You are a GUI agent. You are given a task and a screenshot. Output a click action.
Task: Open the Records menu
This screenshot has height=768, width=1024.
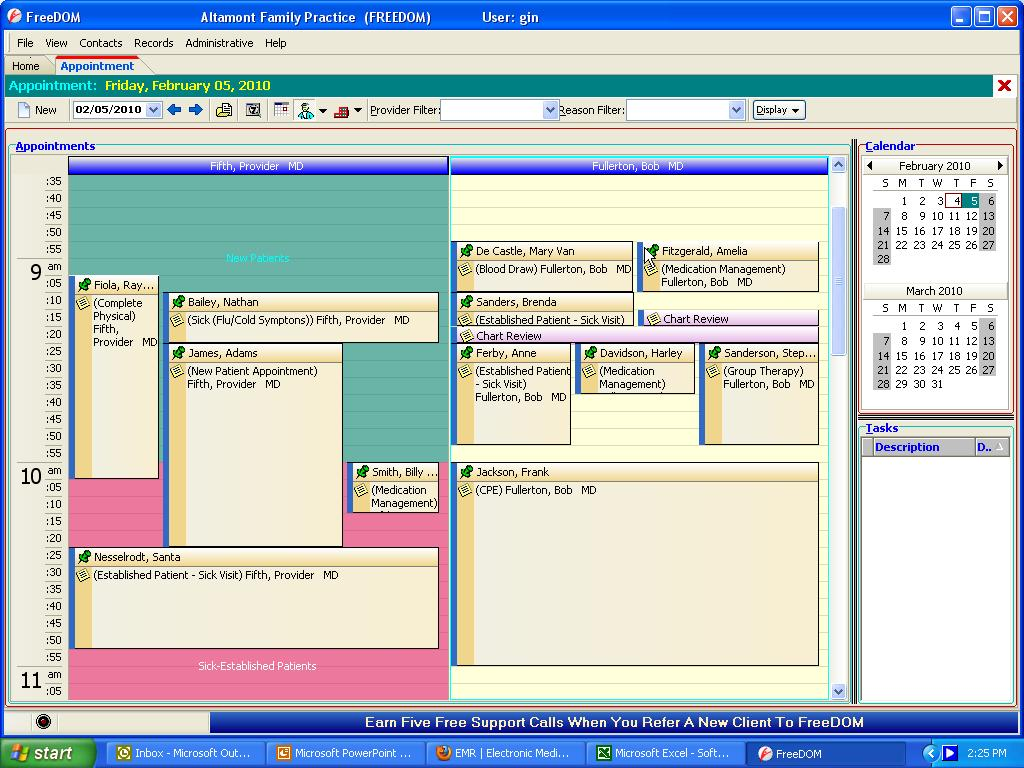coord(153,43)
